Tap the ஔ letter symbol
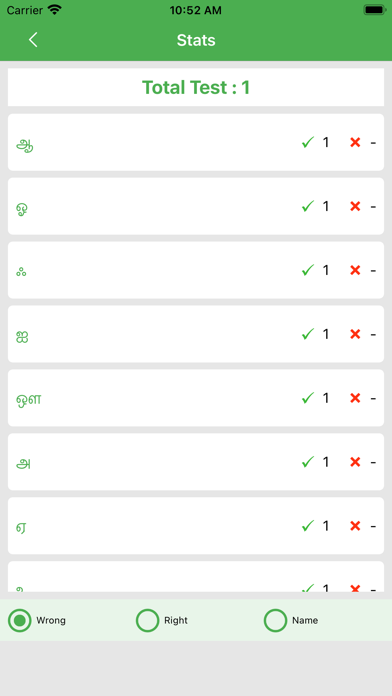This screenshot has width=392, height=696. [x=29, y=400]
